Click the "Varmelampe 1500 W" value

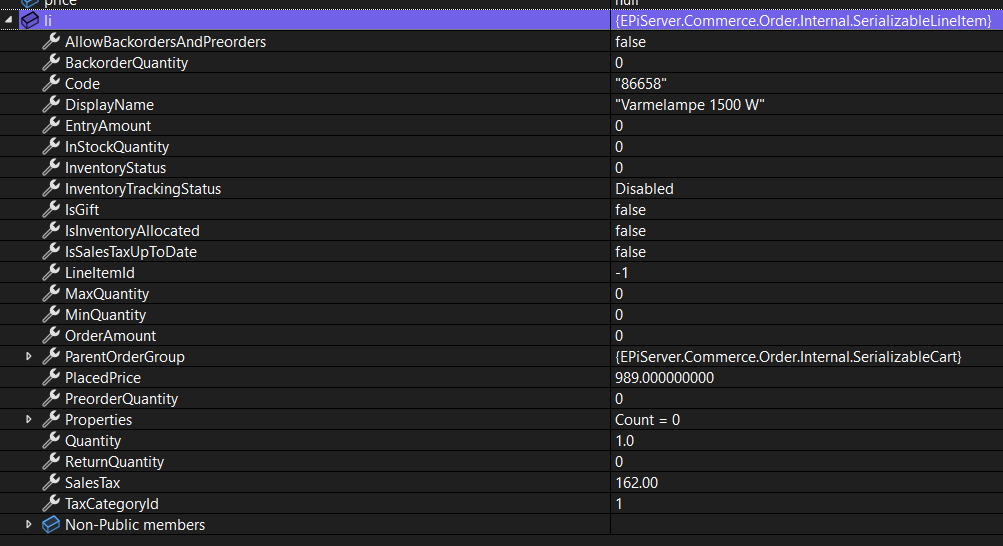click(x=690, y=105)
